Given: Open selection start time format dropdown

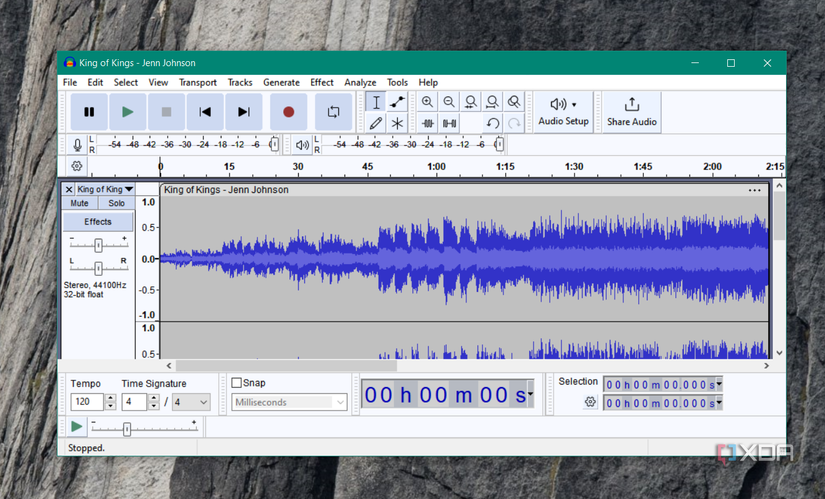Looking at the screenshot, I should (x=719, y=384).
